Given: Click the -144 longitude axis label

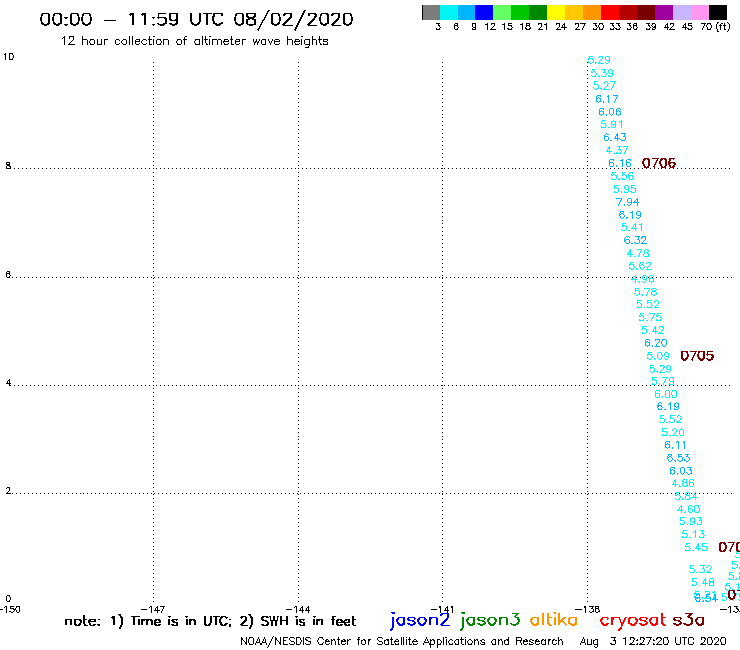Looking at the screenshot, I should point(298,609).
